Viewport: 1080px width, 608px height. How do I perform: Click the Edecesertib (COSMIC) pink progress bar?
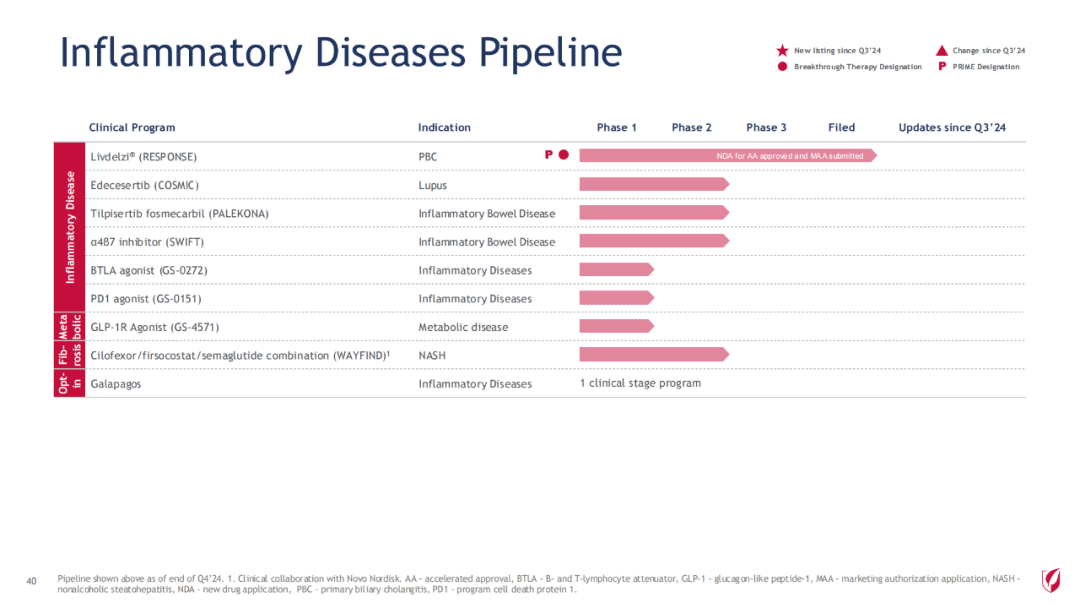[654, 184]
